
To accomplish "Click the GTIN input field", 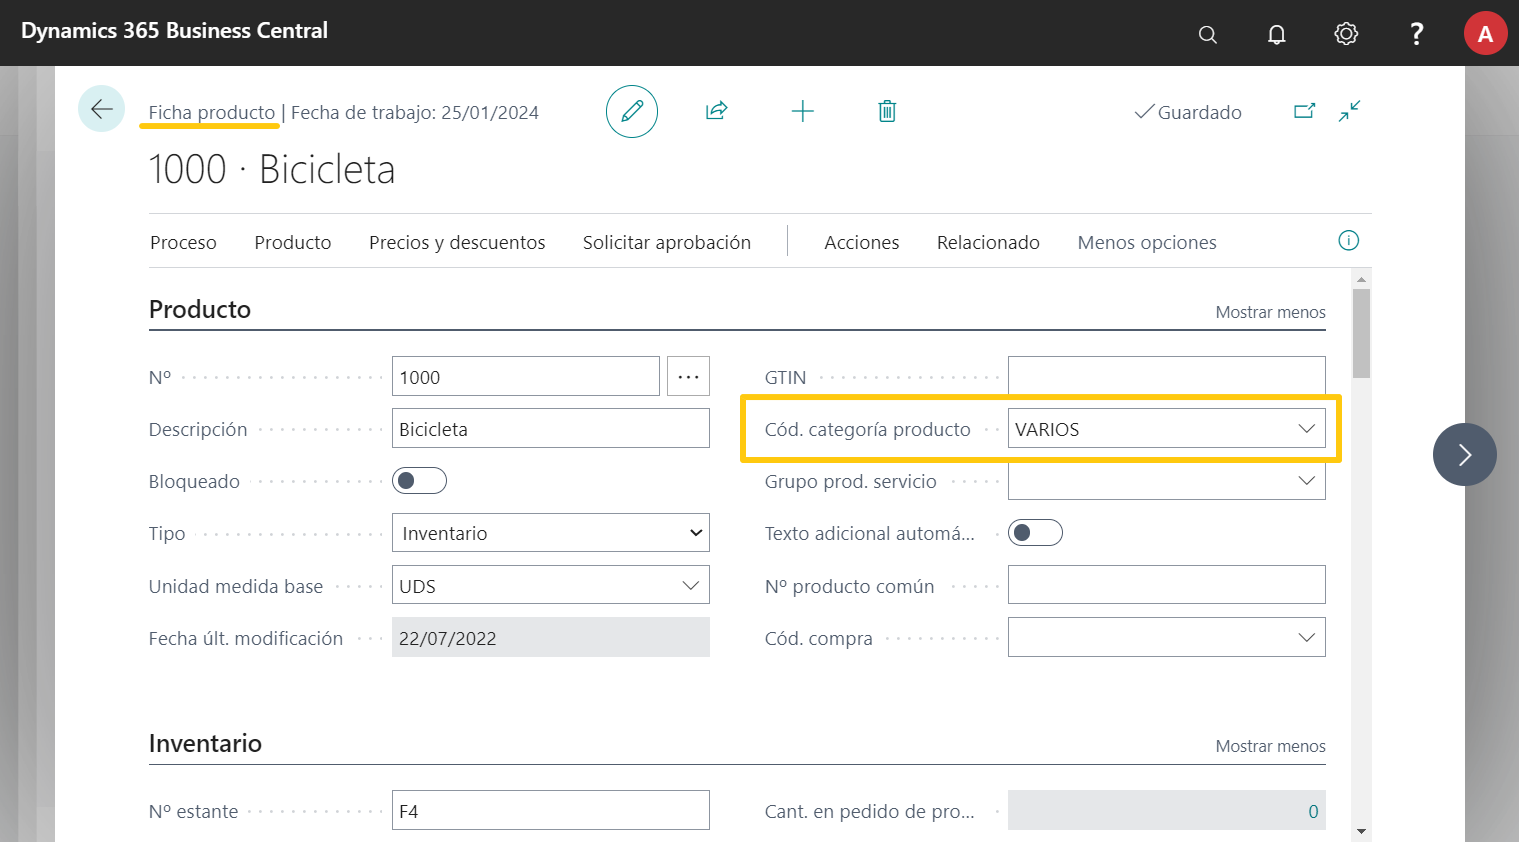I will [1167, 376].
